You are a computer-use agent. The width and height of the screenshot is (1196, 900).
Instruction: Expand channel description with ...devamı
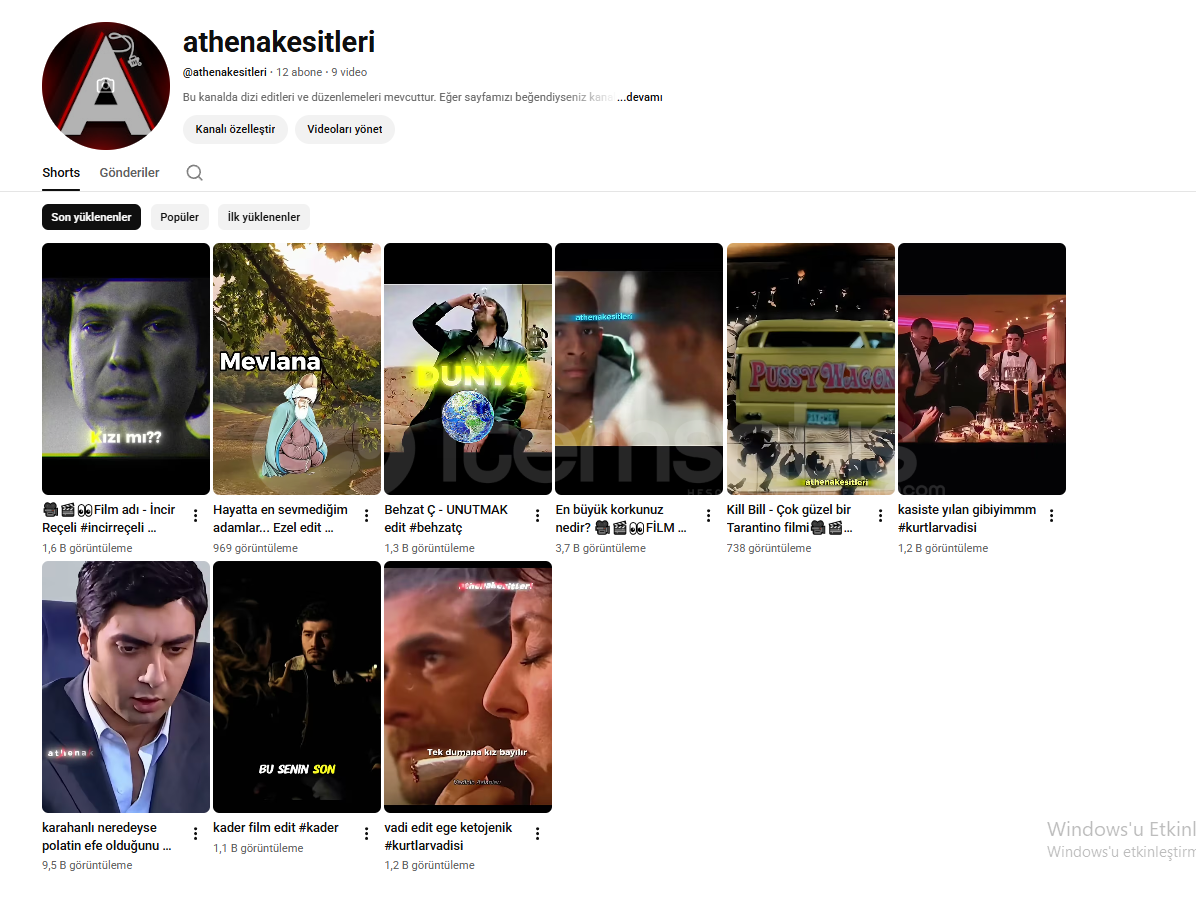pyautogui.click(x=639, y=97)
